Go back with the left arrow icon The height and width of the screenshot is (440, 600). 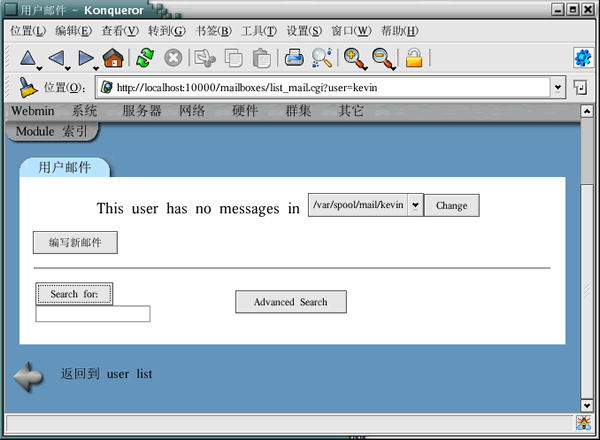(x=56, y=58)
